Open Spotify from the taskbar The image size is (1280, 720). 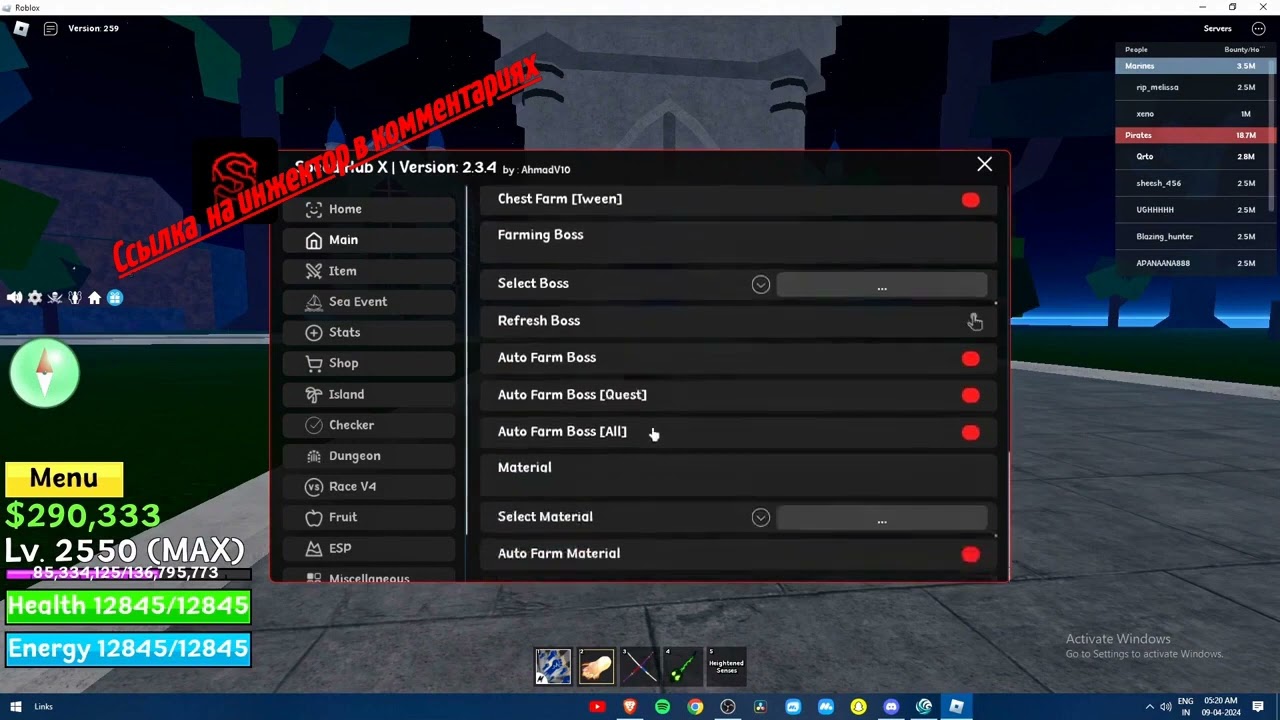pyautogui.click(x=662, y=707)
